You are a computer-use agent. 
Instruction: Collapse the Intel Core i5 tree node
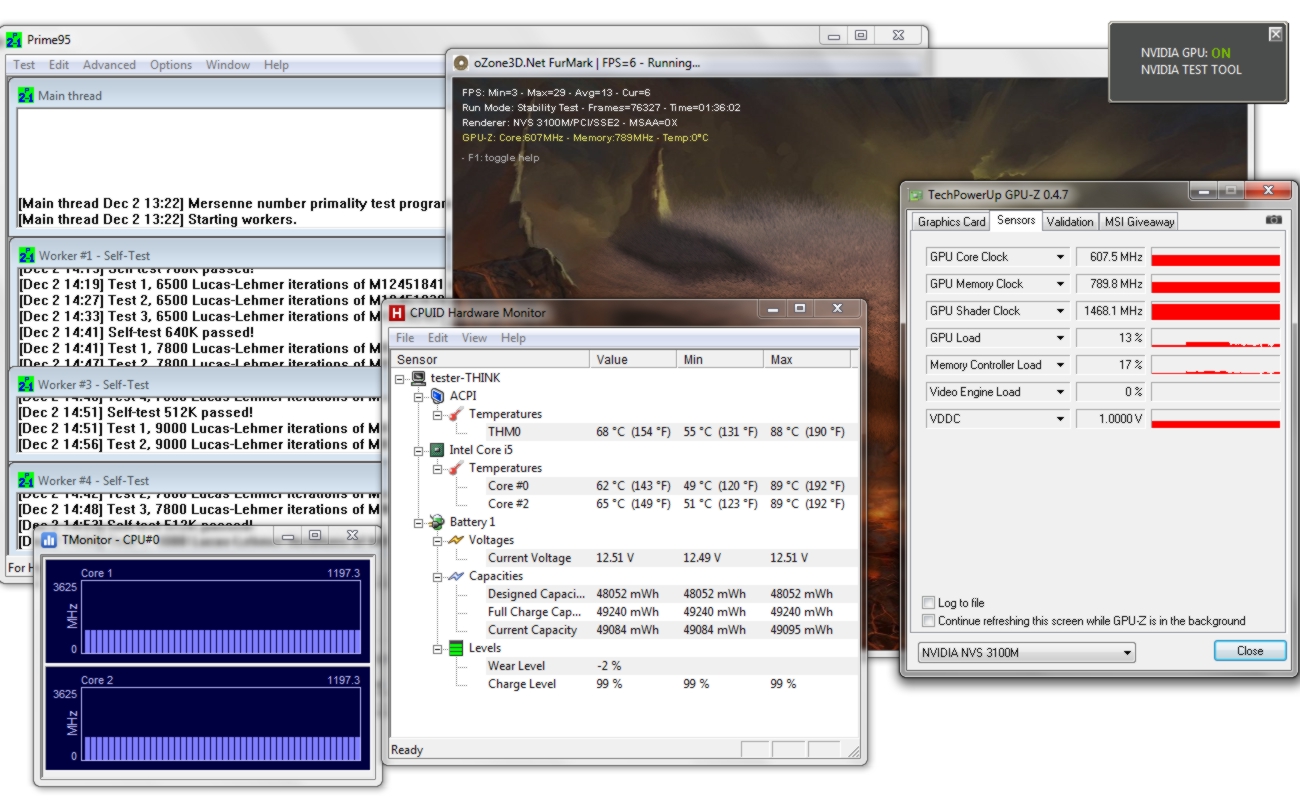[420, 451]
